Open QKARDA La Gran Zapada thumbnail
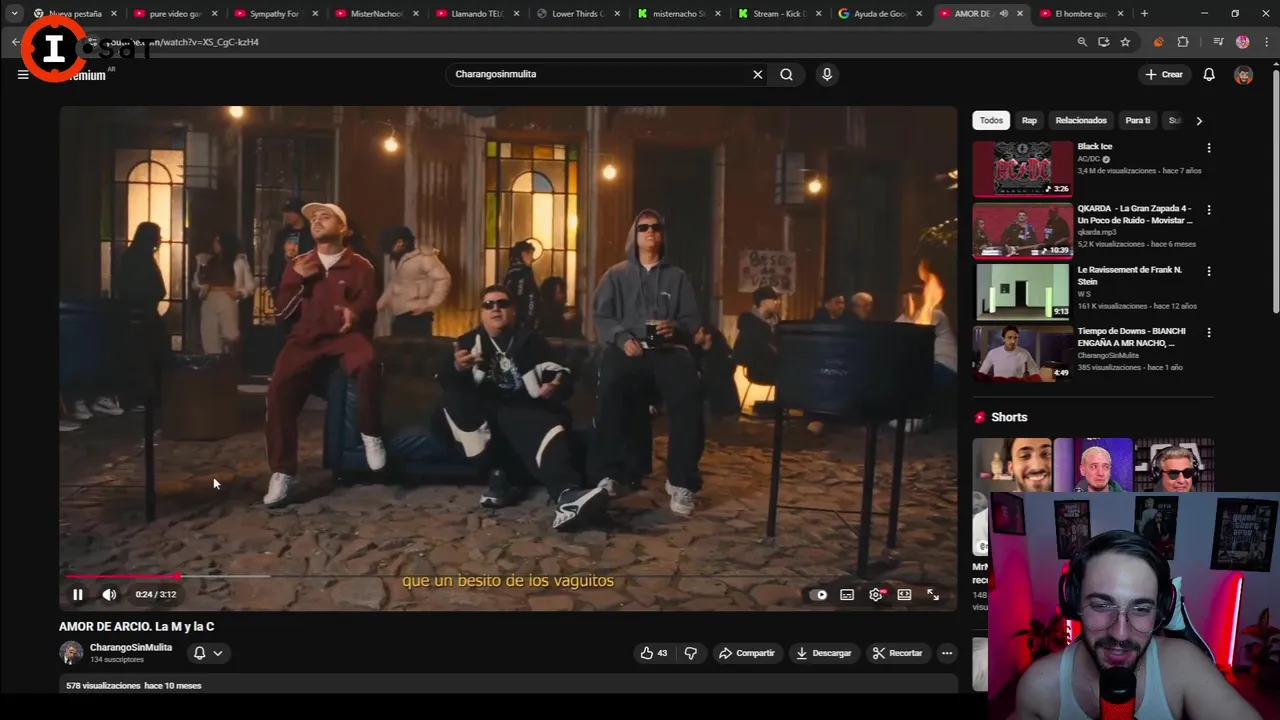Viewport: 1280px width, 720px height. tap(1022, 230)
